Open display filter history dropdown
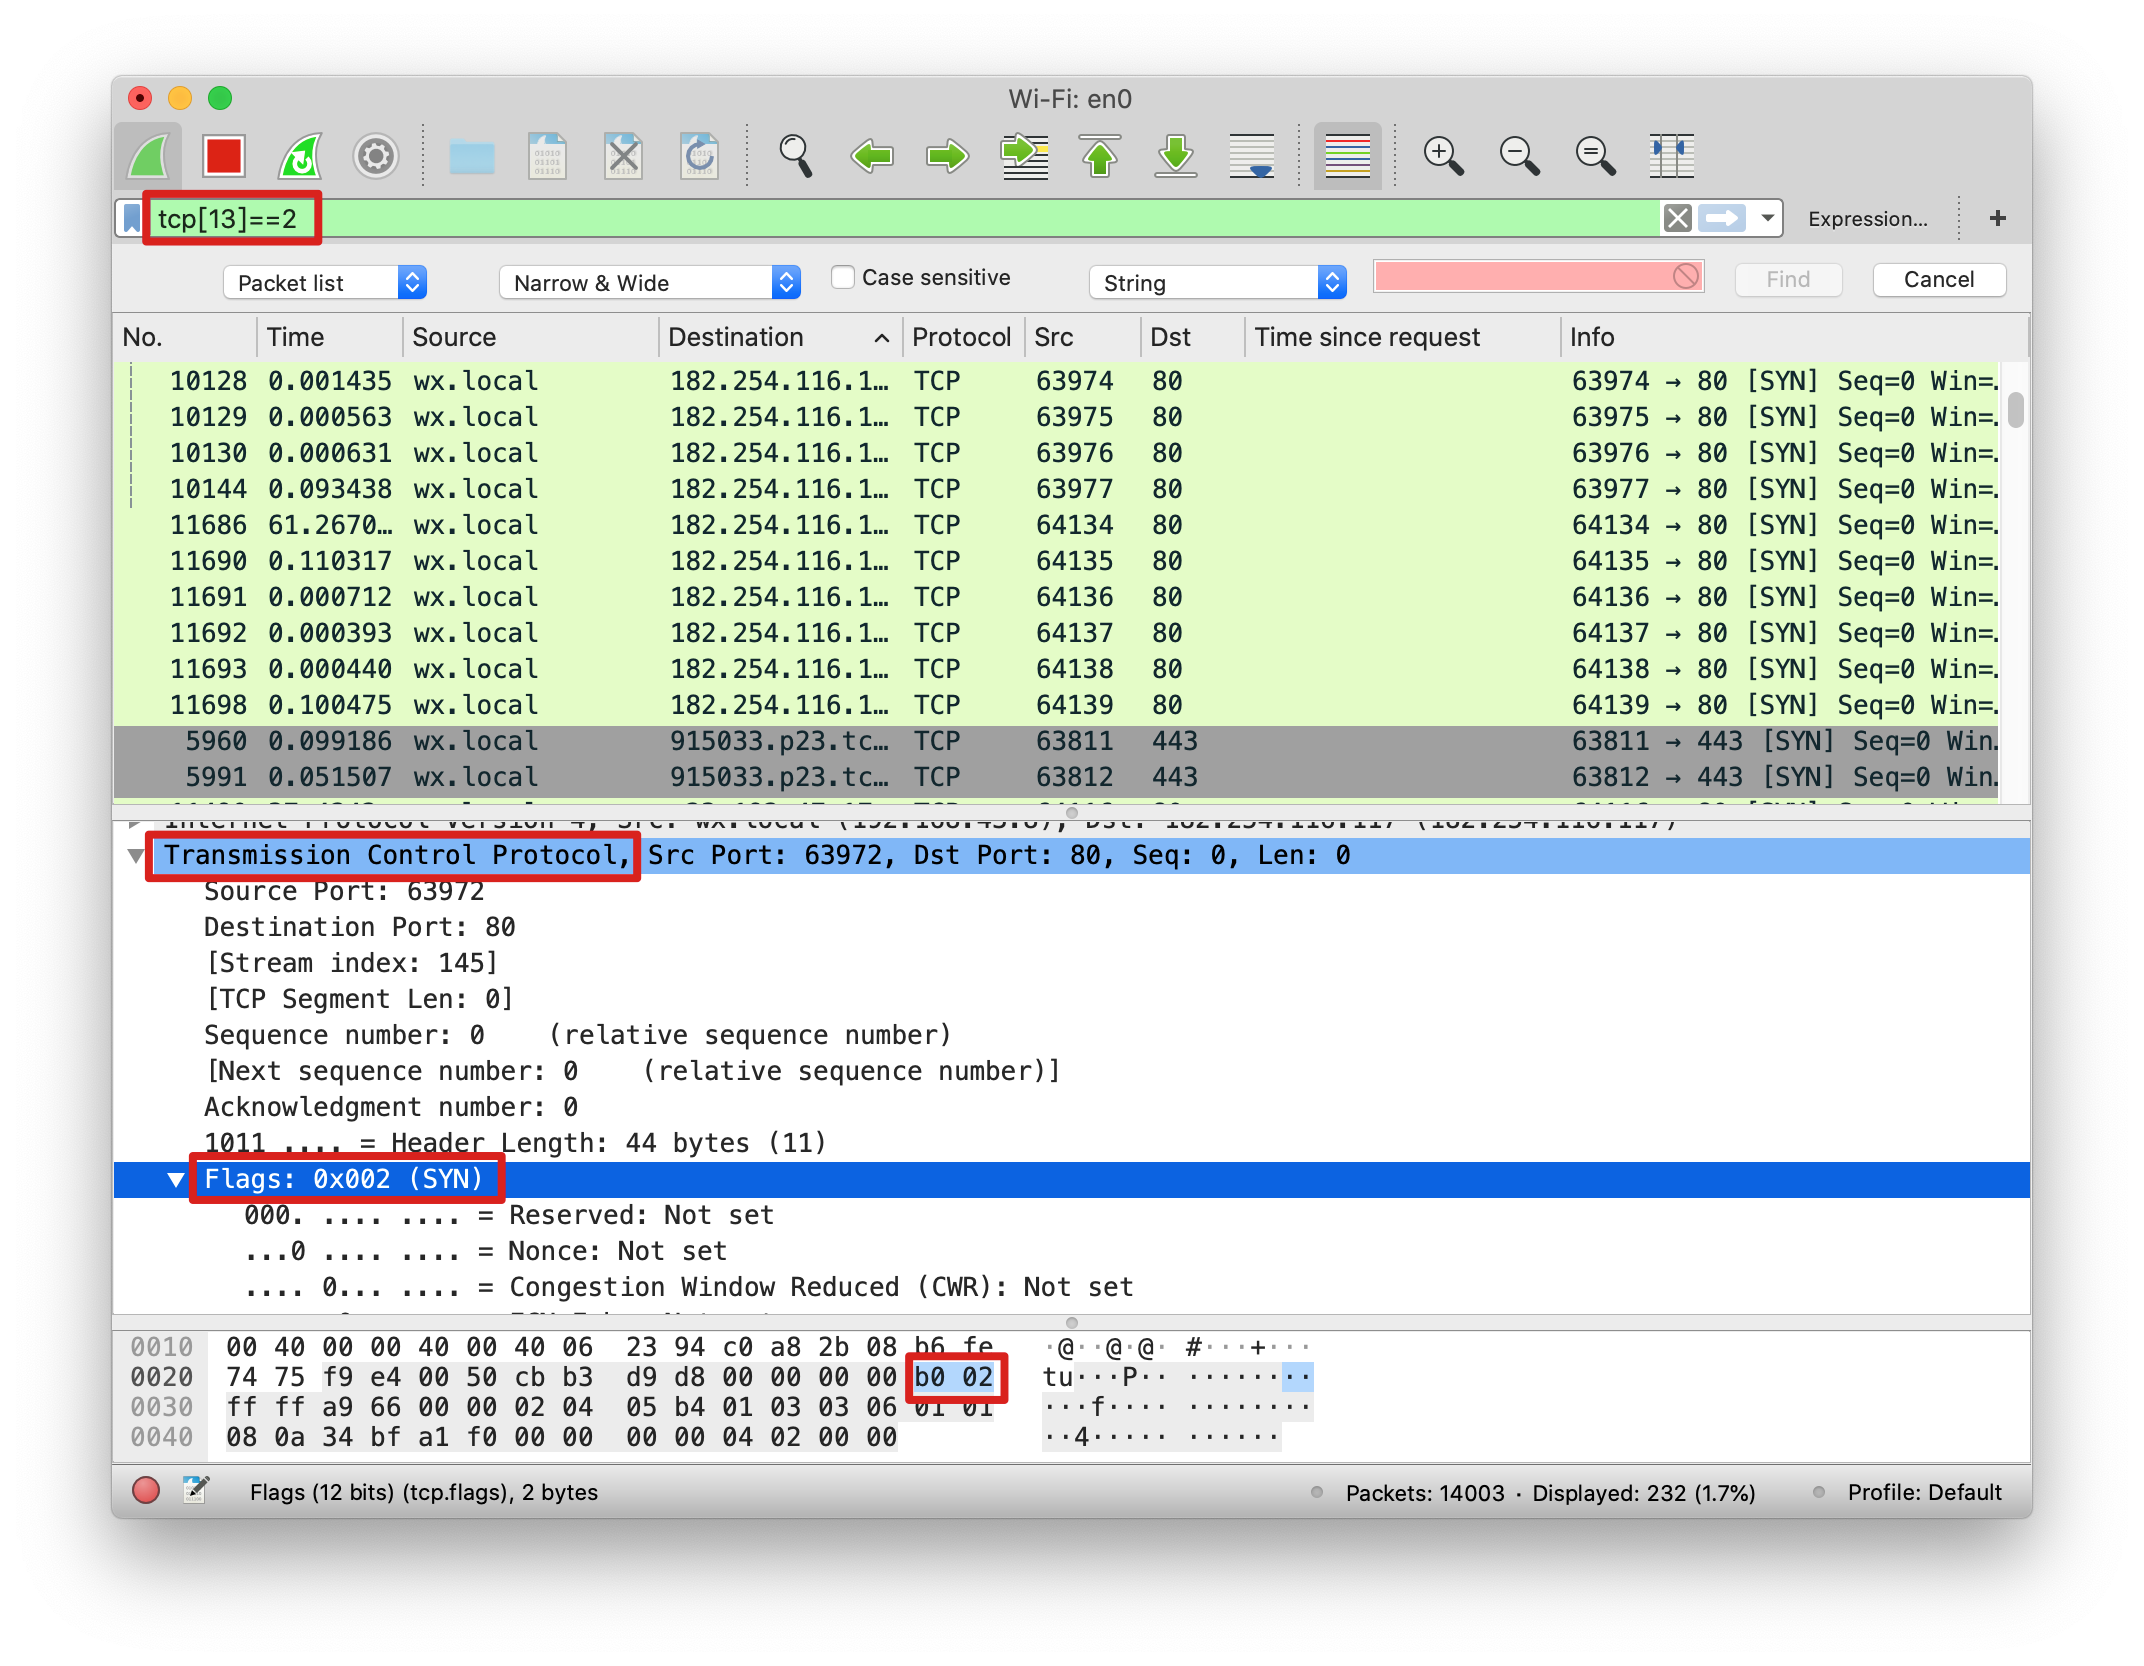Image resolution: width=2144 pixels, height=1666 pixels. tap(1767, 218)
